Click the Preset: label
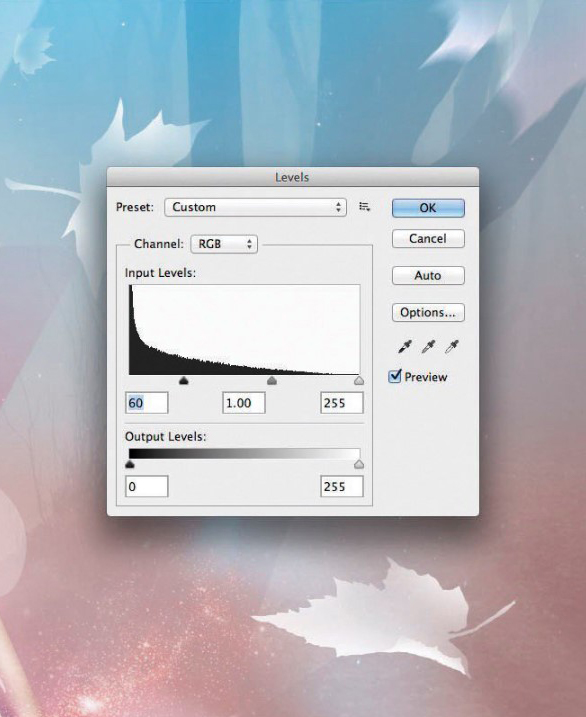The image size is (586, 717). click(x=135, y=207)
